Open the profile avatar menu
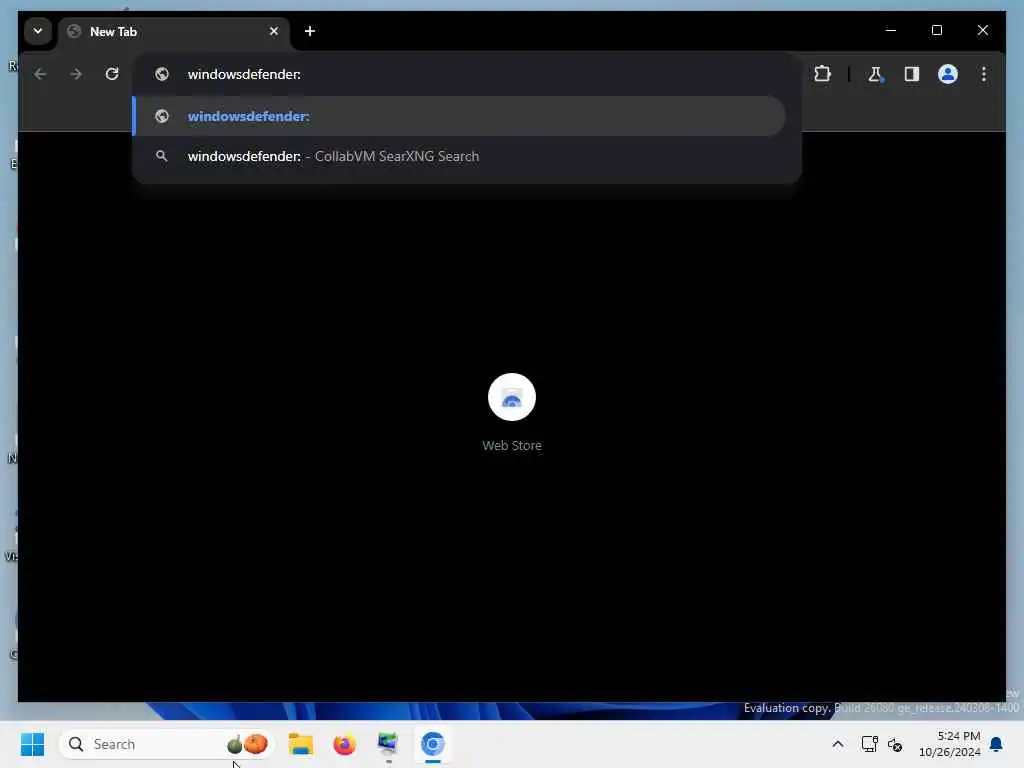The image size is (1024, 768). (x=948, y=74)
